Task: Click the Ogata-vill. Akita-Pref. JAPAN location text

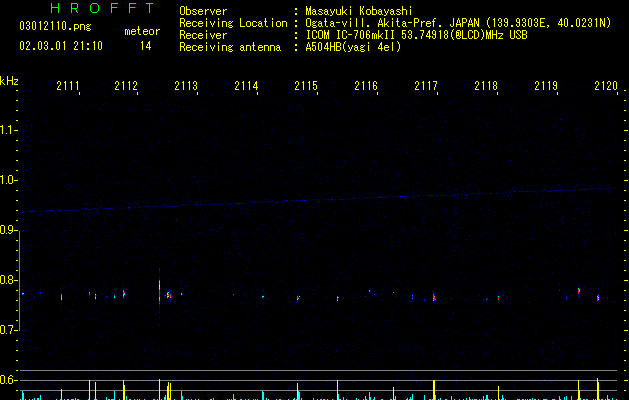Action: pos(458,23)
